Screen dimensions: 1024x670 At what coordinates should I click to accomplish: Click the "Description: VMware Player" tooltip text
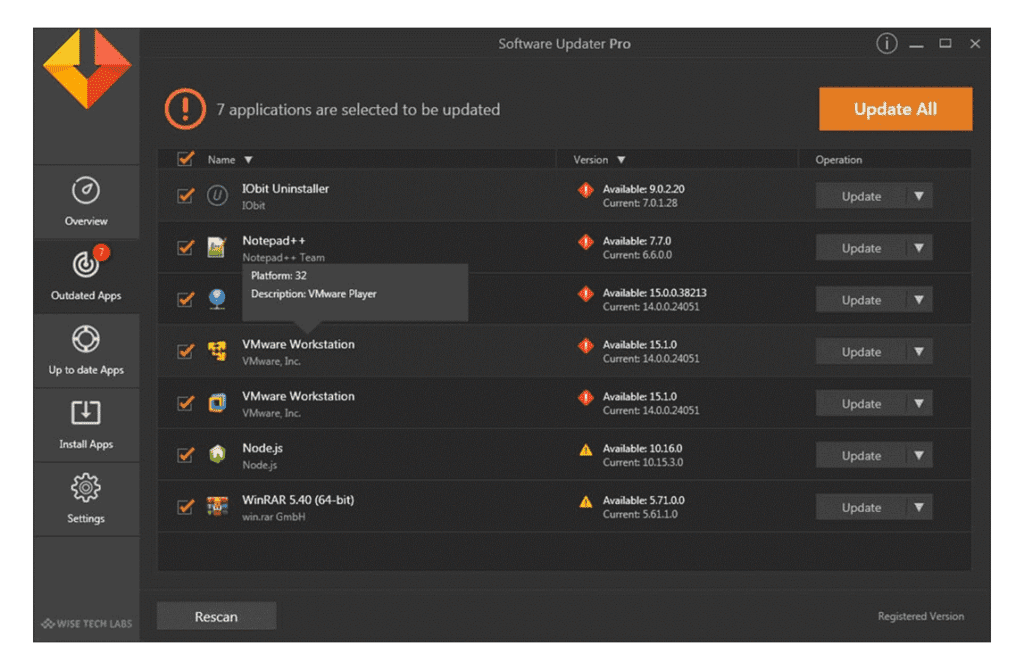[x=313, y=294]
